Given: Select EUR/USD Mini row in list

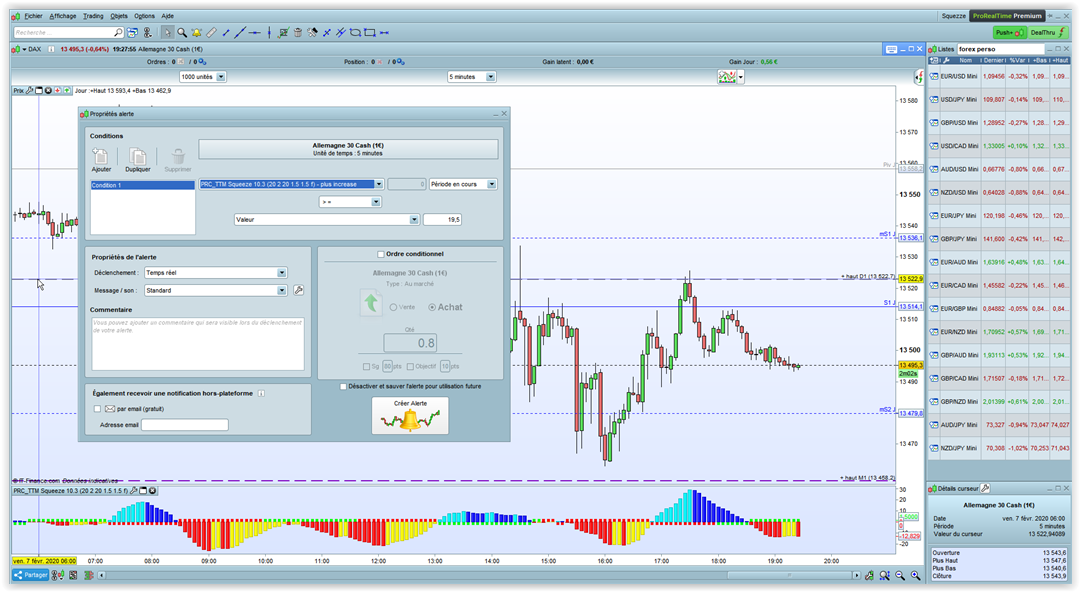Looking at the screenshot, I should [999, 76].
